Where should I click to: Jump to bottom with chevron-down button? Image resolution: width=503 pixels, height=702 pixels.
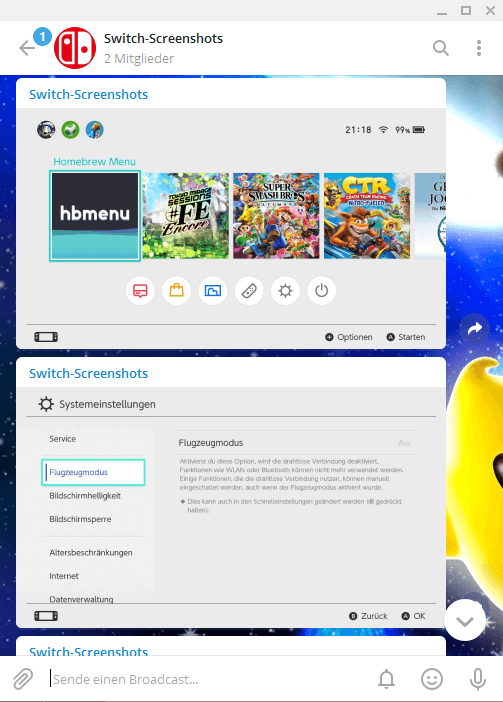pyautogui.click(x=465, y=621)
